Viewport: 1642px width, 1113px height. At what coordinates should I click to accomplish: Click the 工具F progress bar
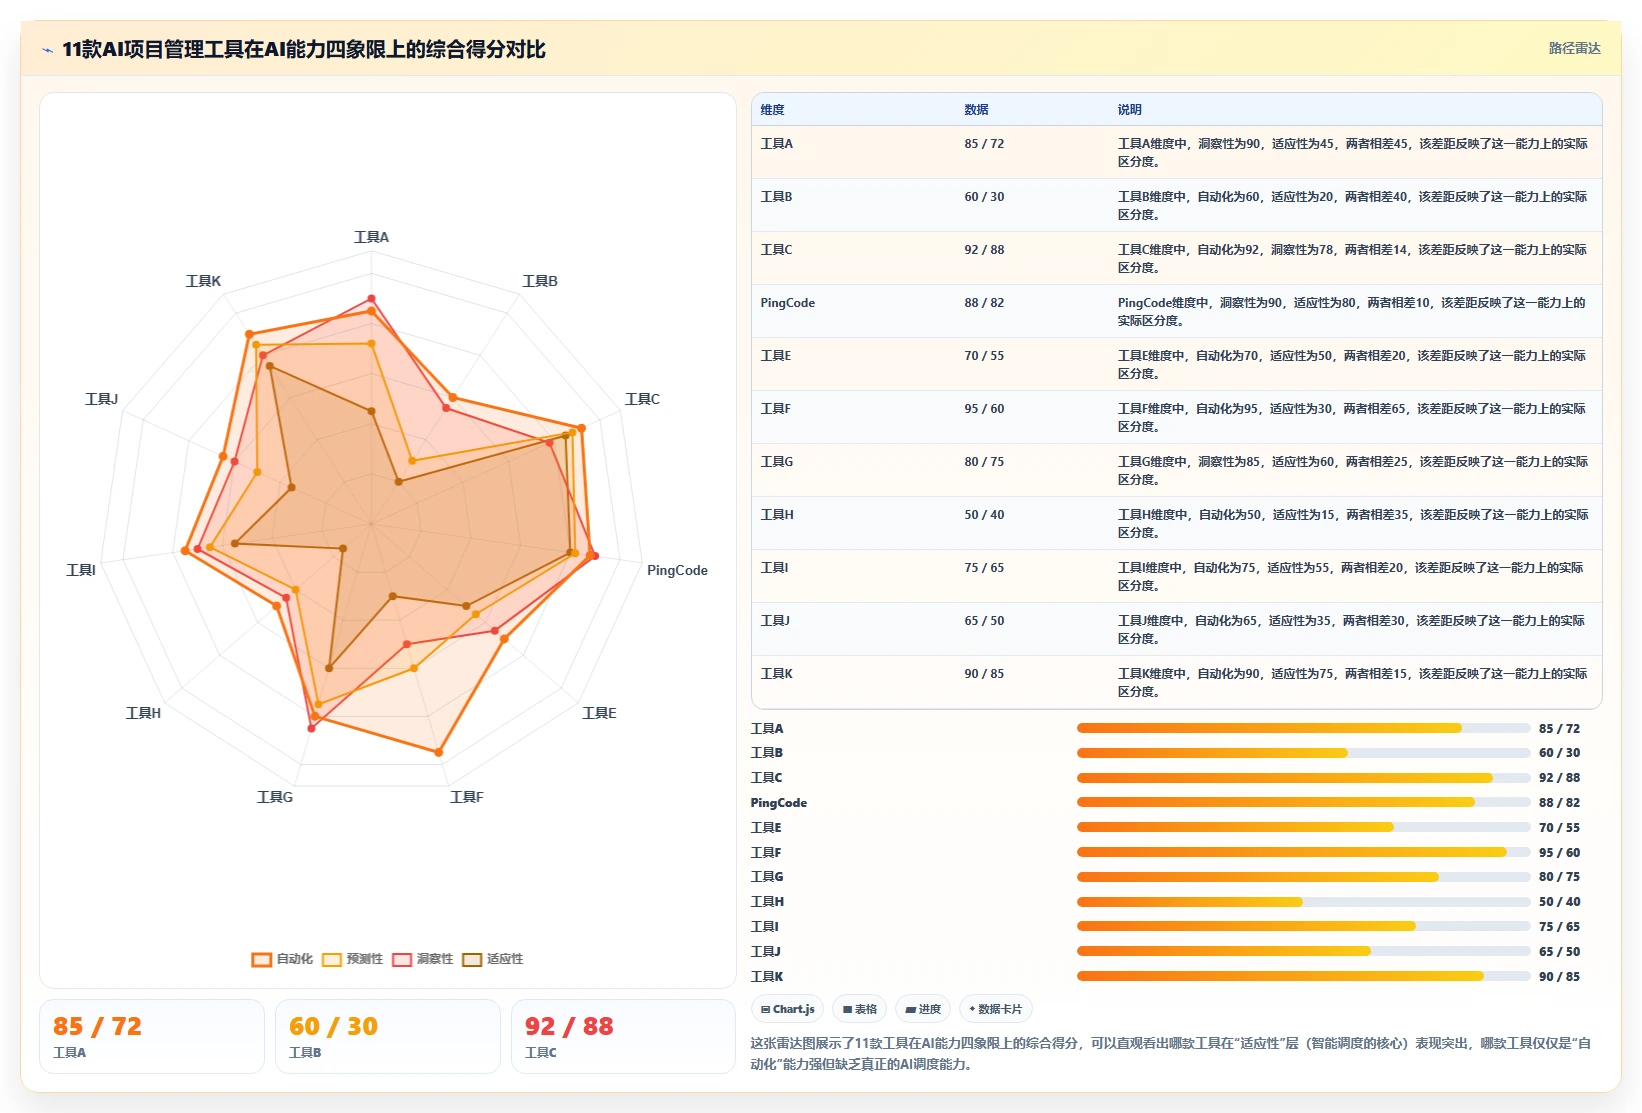pyautogui.click(x=1303, y=853)
